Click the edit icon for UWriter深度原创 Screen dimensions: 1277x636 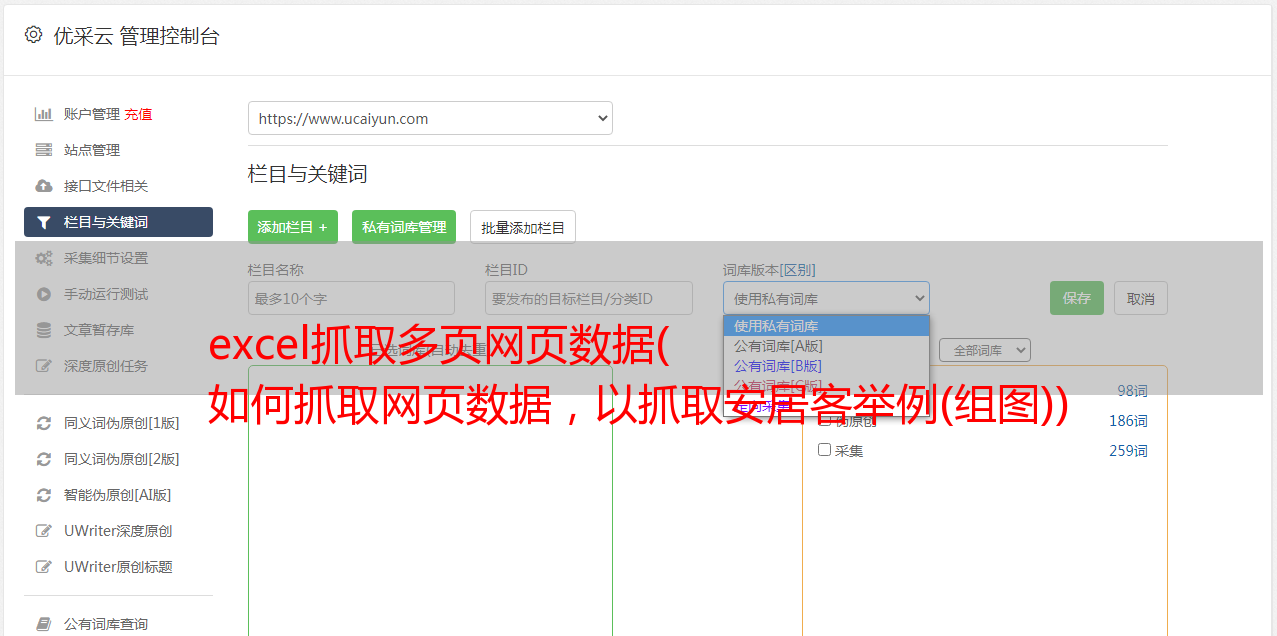[x=44, y=531]
